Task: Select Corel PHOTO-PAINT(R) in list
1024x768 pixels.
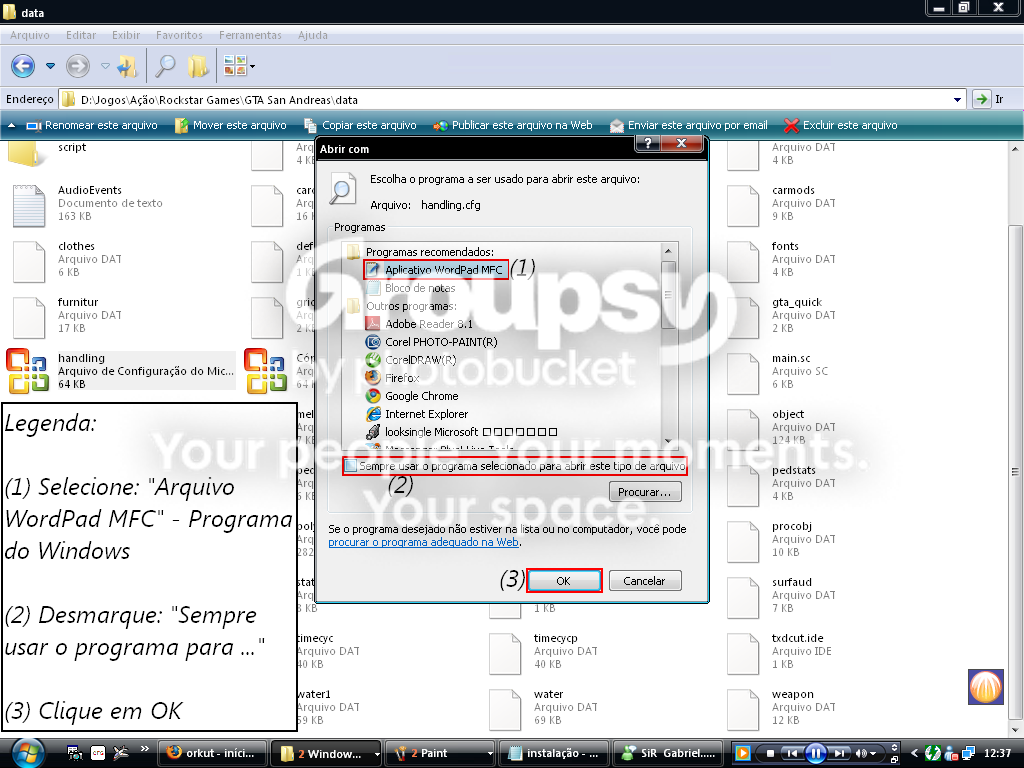Action: tap(432, 342)
